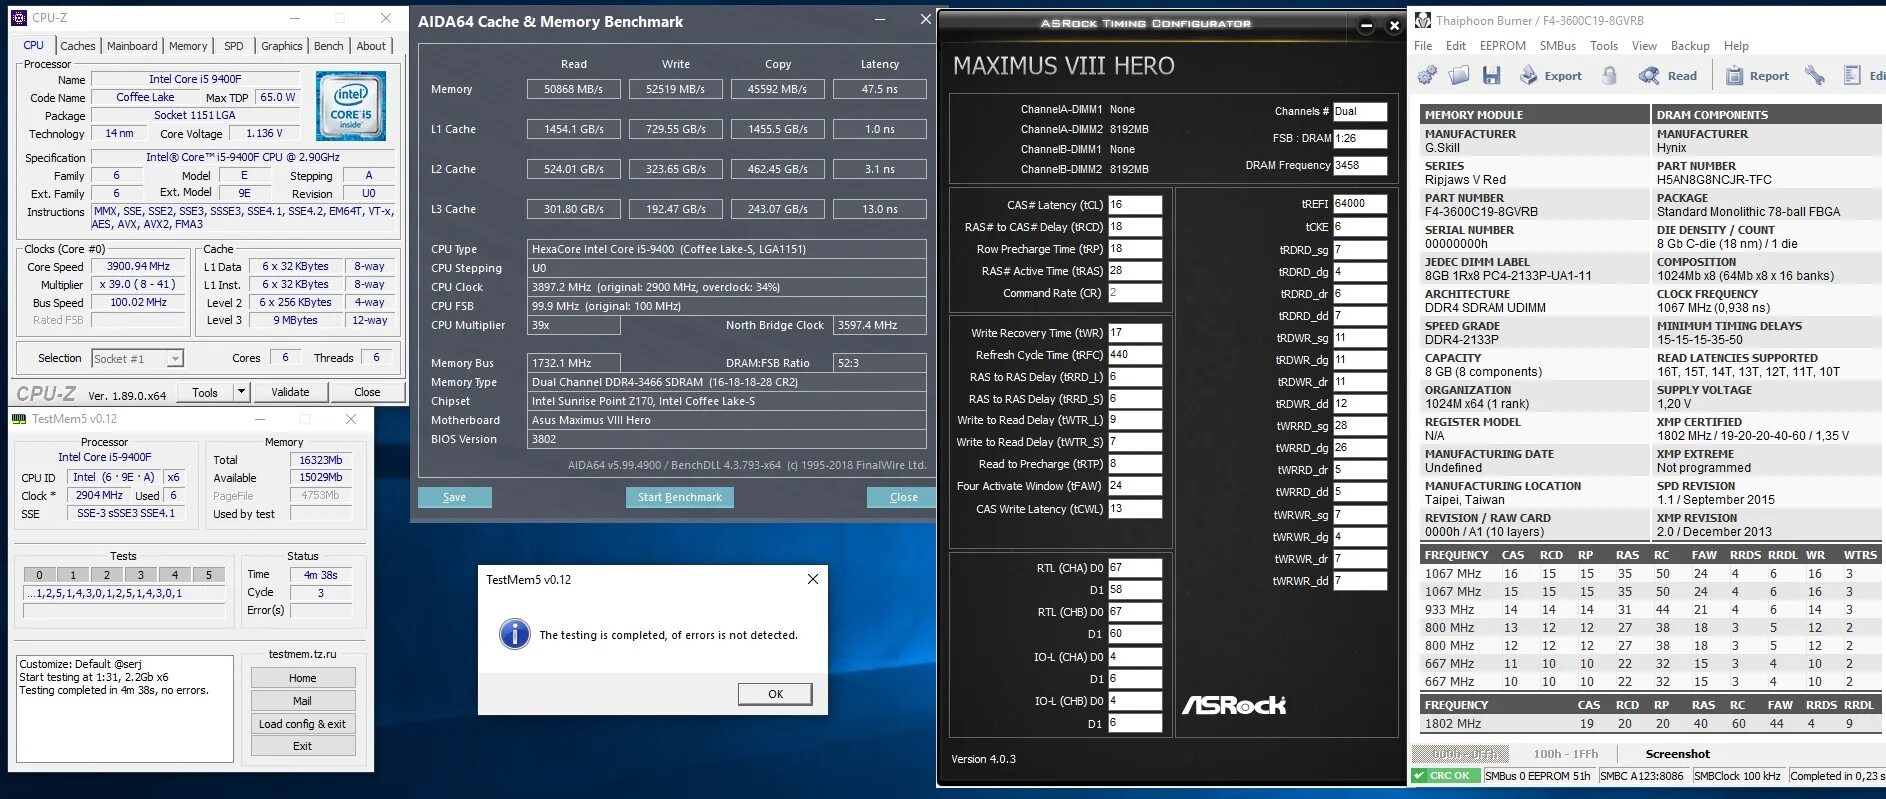1886x799 pixels.
Task: Switch to the Memory tab in CPU-Z
Action: (x=188, y=46)
